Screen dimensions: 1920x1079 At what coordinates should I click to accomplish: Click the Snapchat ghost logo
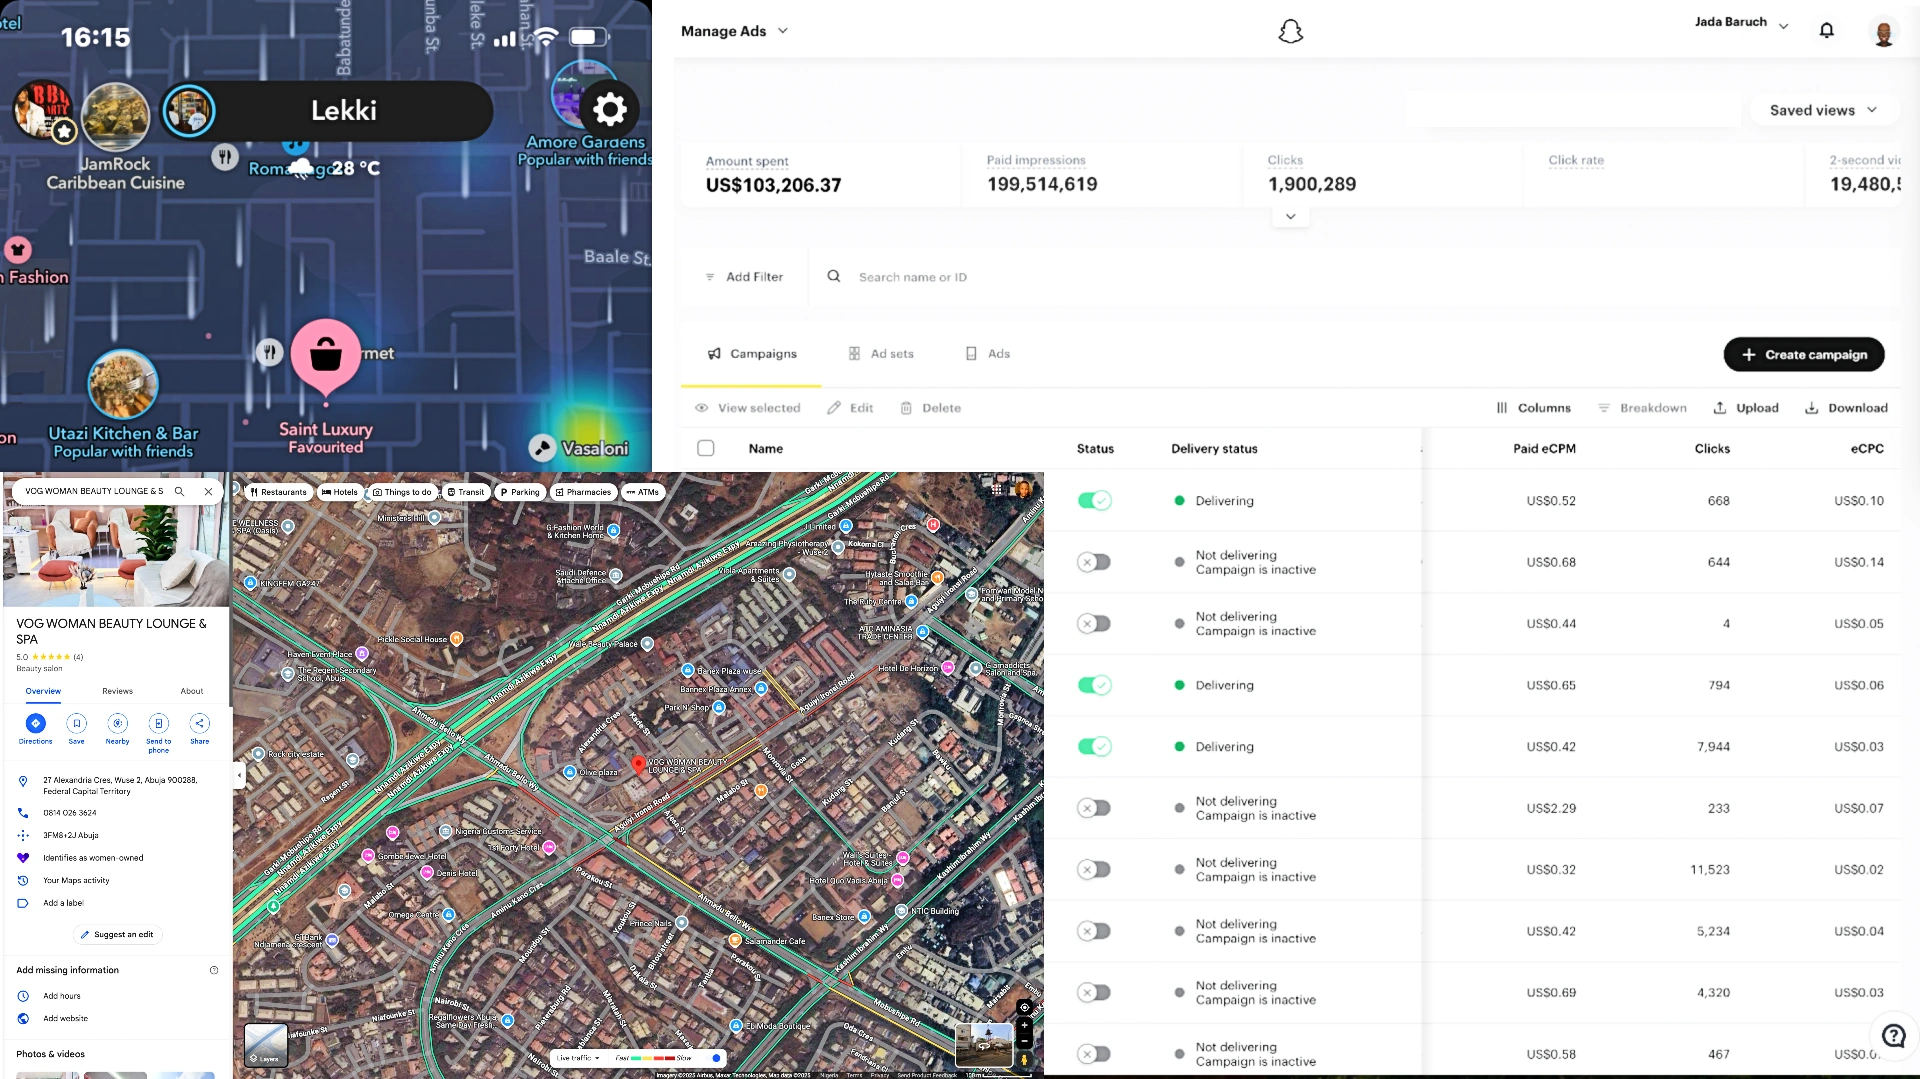pos(1291,31)
